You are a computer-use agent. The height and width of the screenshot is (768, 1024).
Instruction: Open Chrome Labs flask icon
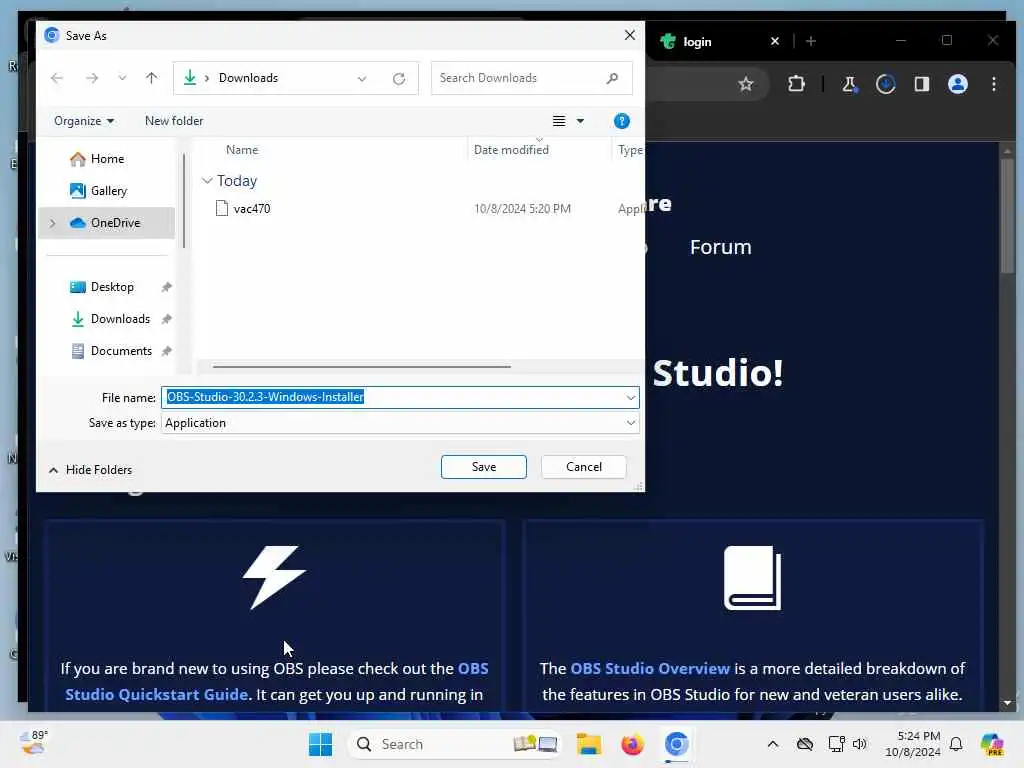point(849,84)
